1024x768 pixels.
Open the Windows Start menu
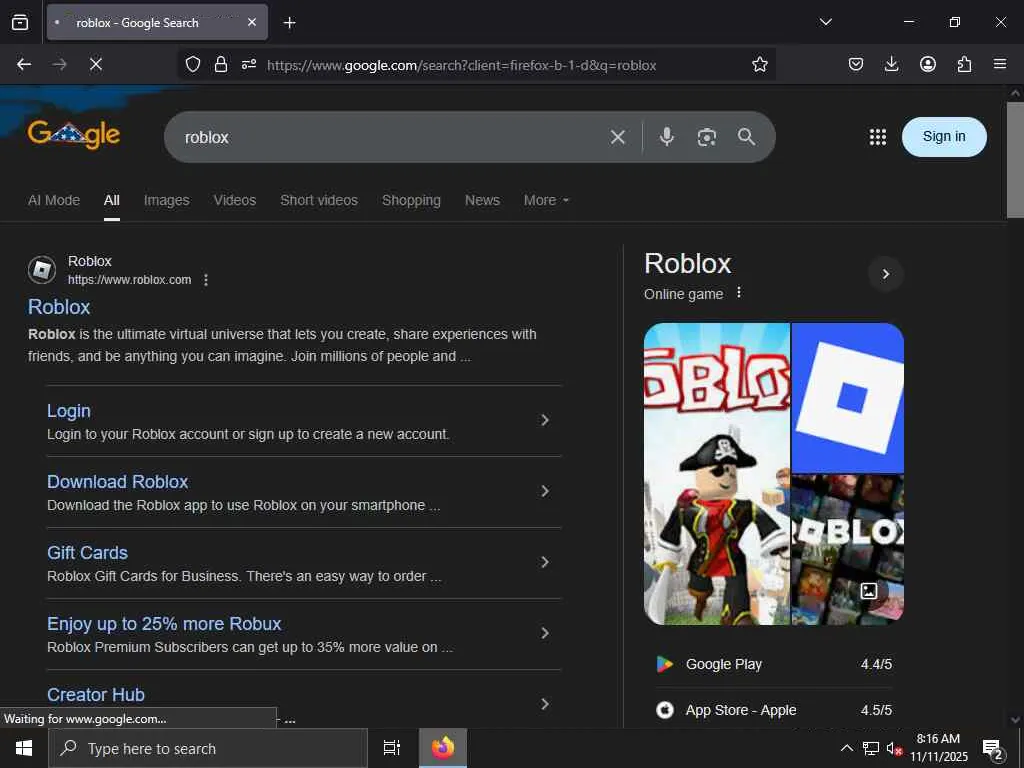pyautogui.click(x=24, y=748)
